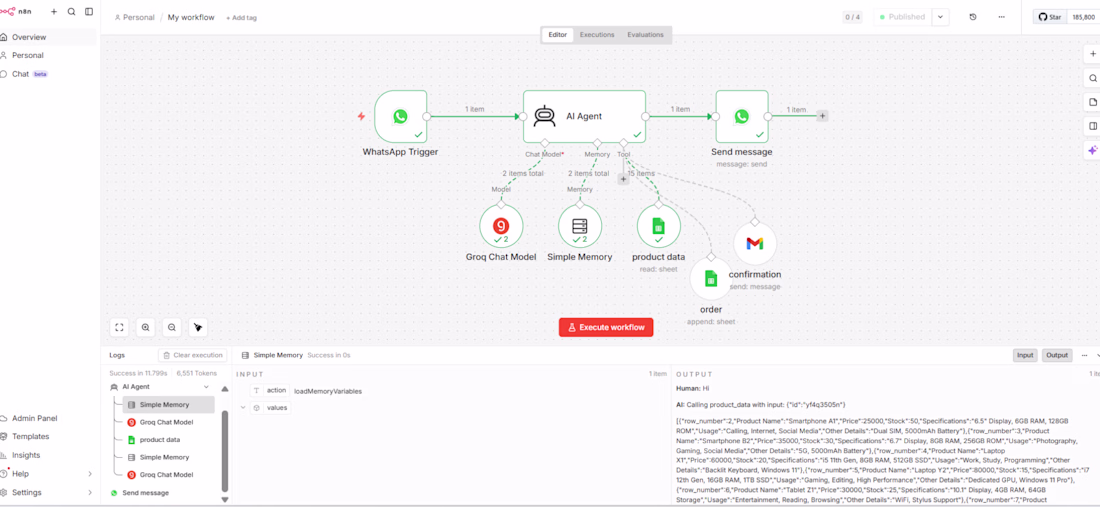This screenshot has width=1100, height=507.
Task: Select the Simple Memory node on canvas
Action: (x=579, y=226)
